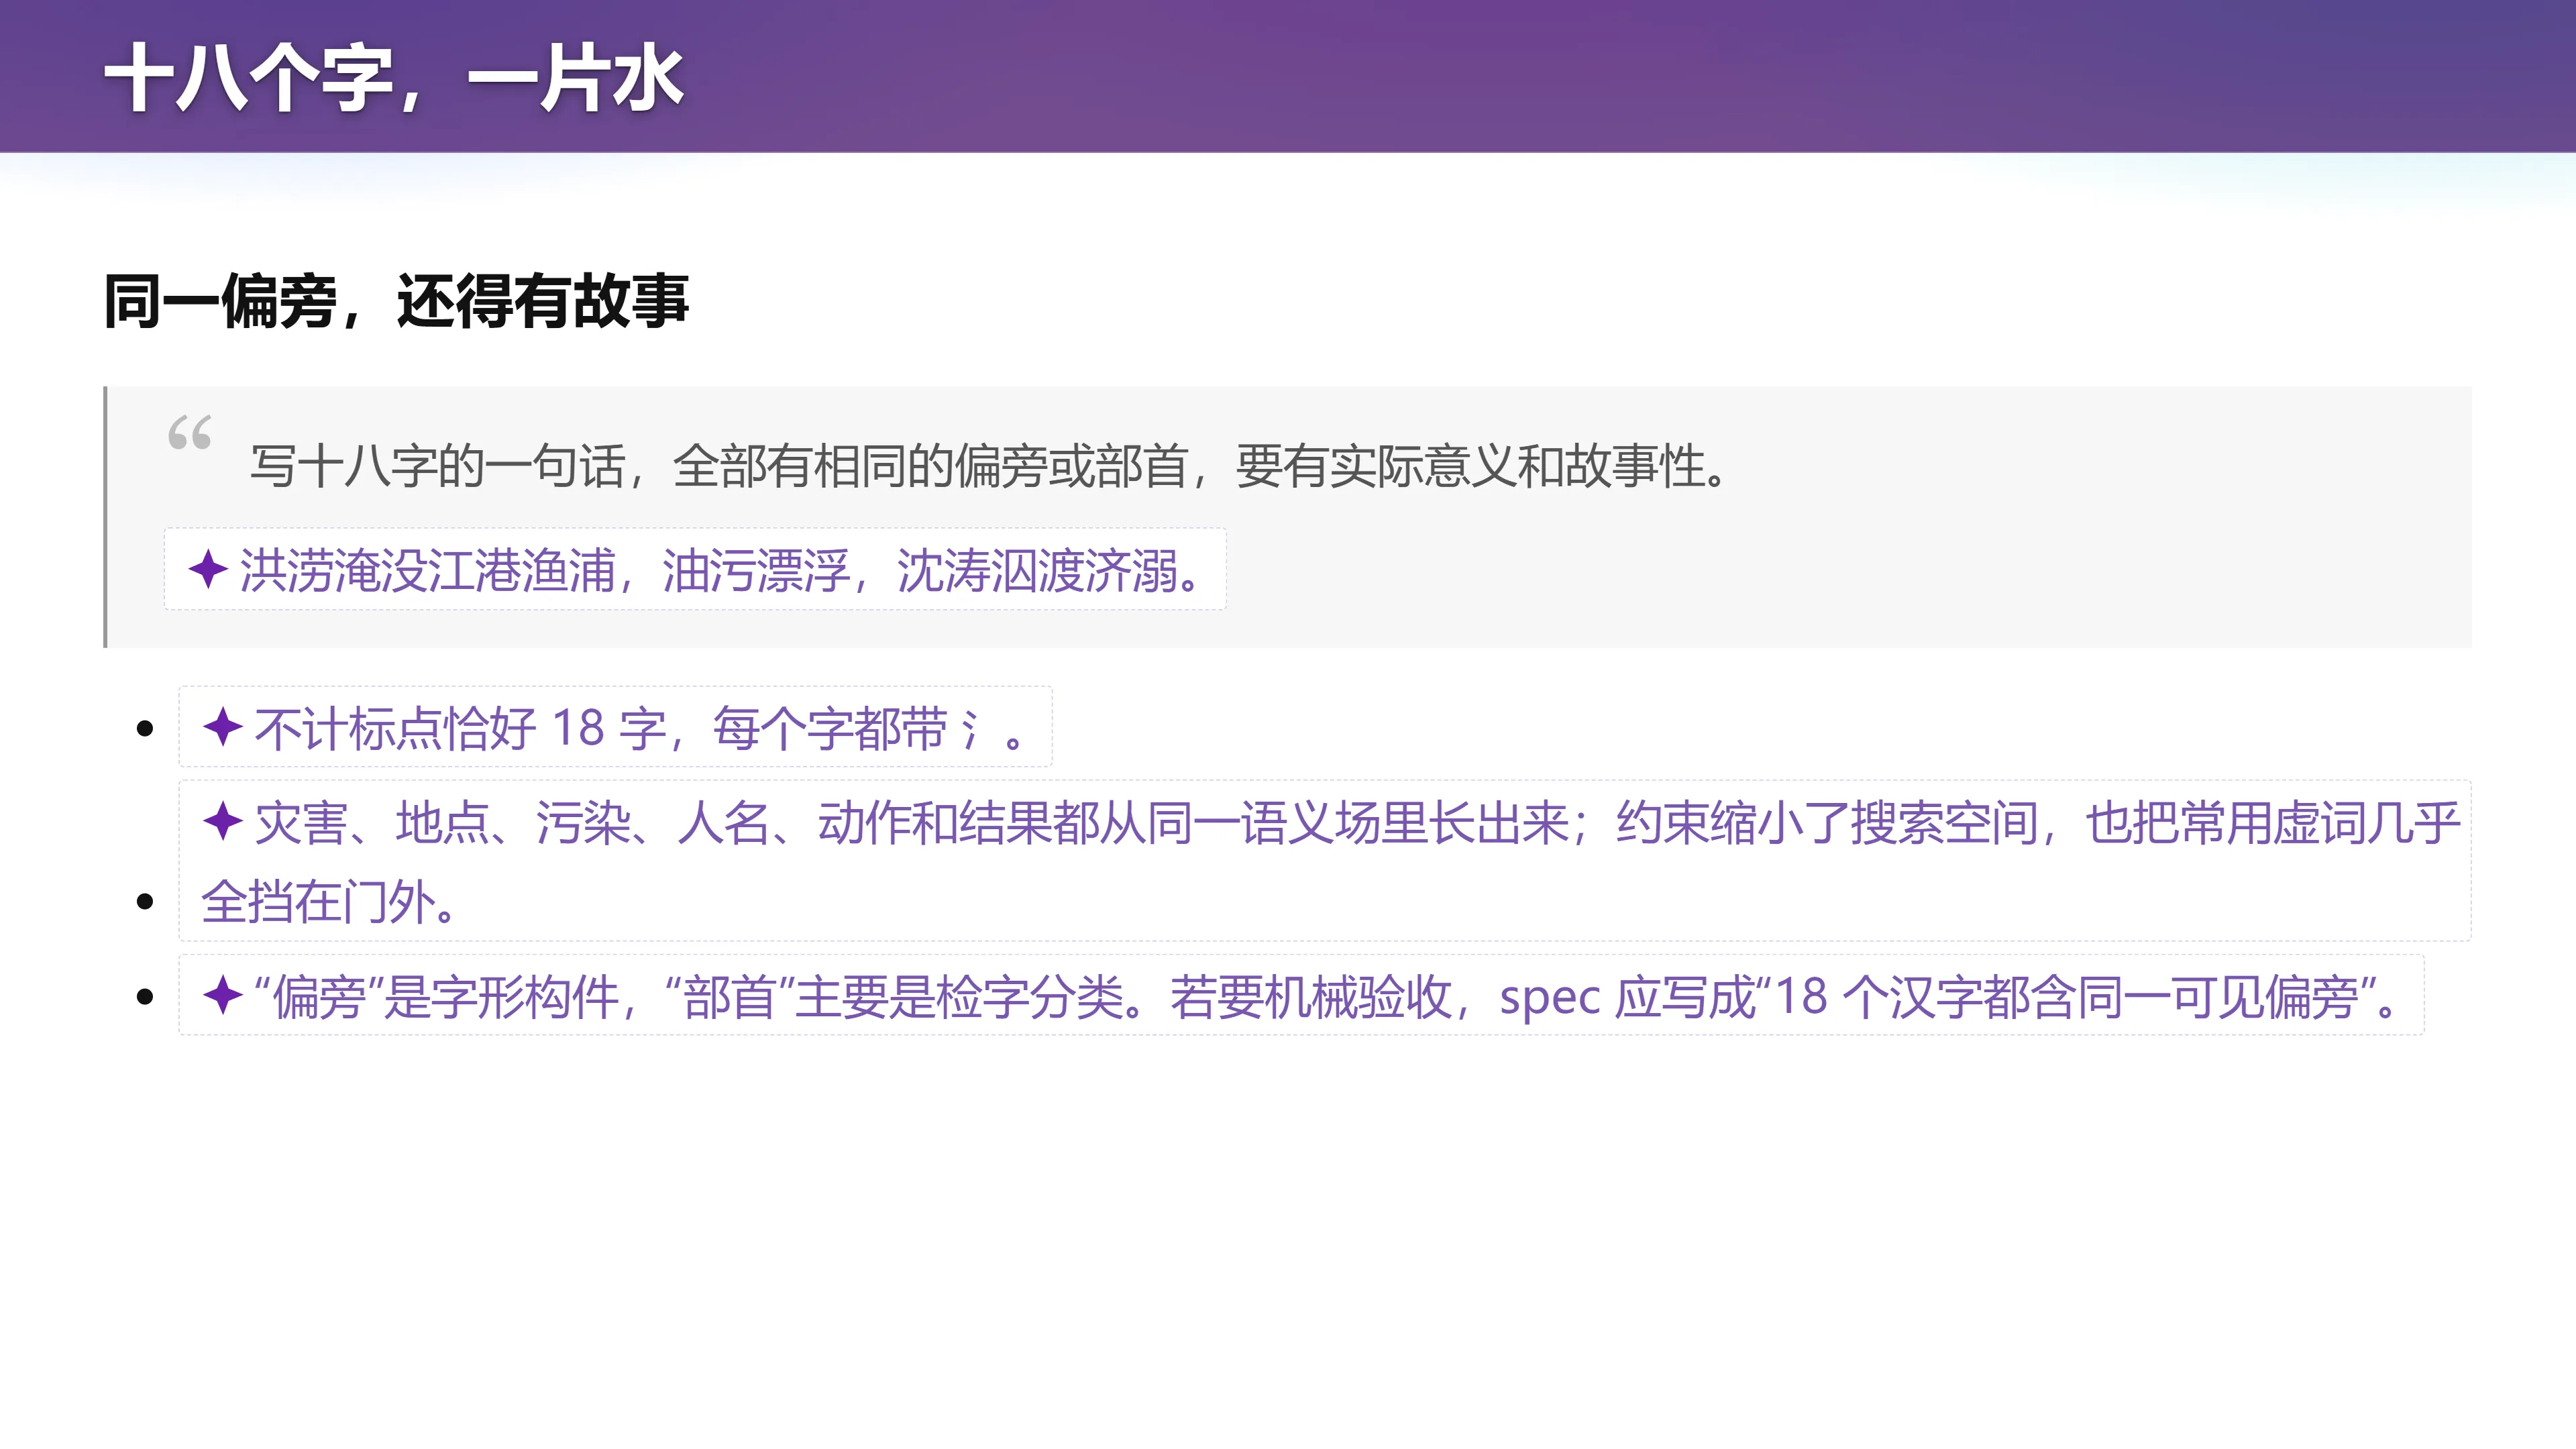This screenshot has height=1449, width=2576.
Task: Click the sparkle icon before 灾害、地点、污染
Action: pyautogui.click(x=223, y=821)
